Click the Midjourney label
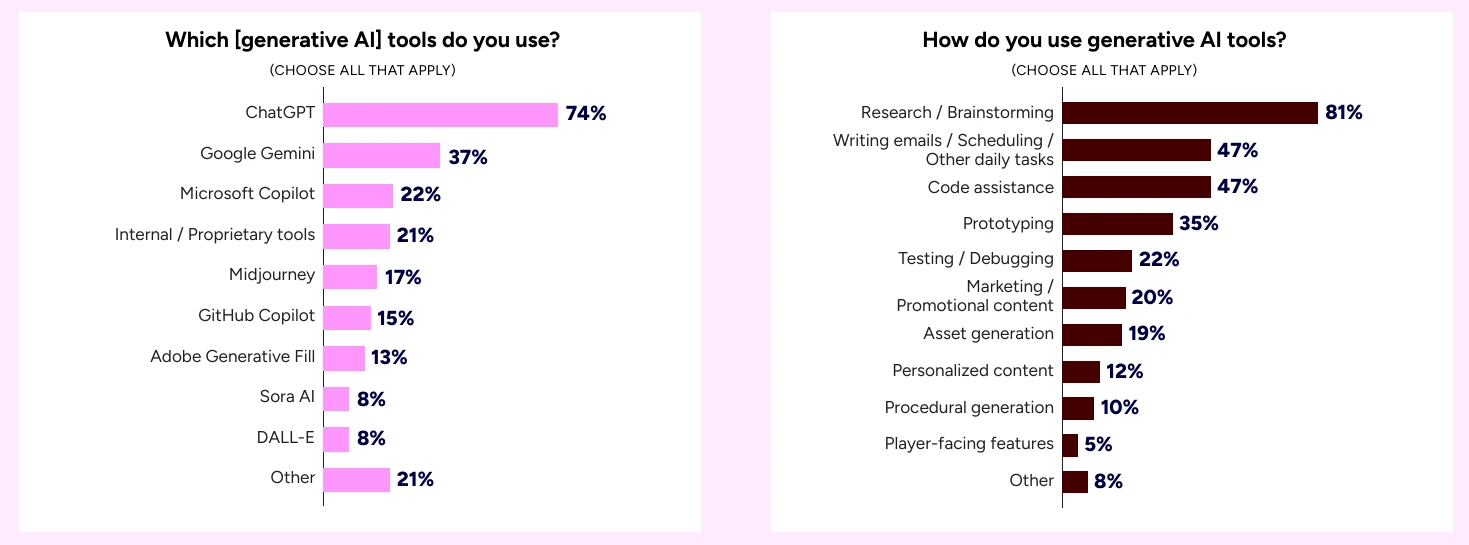 click(x=271, y=274)
